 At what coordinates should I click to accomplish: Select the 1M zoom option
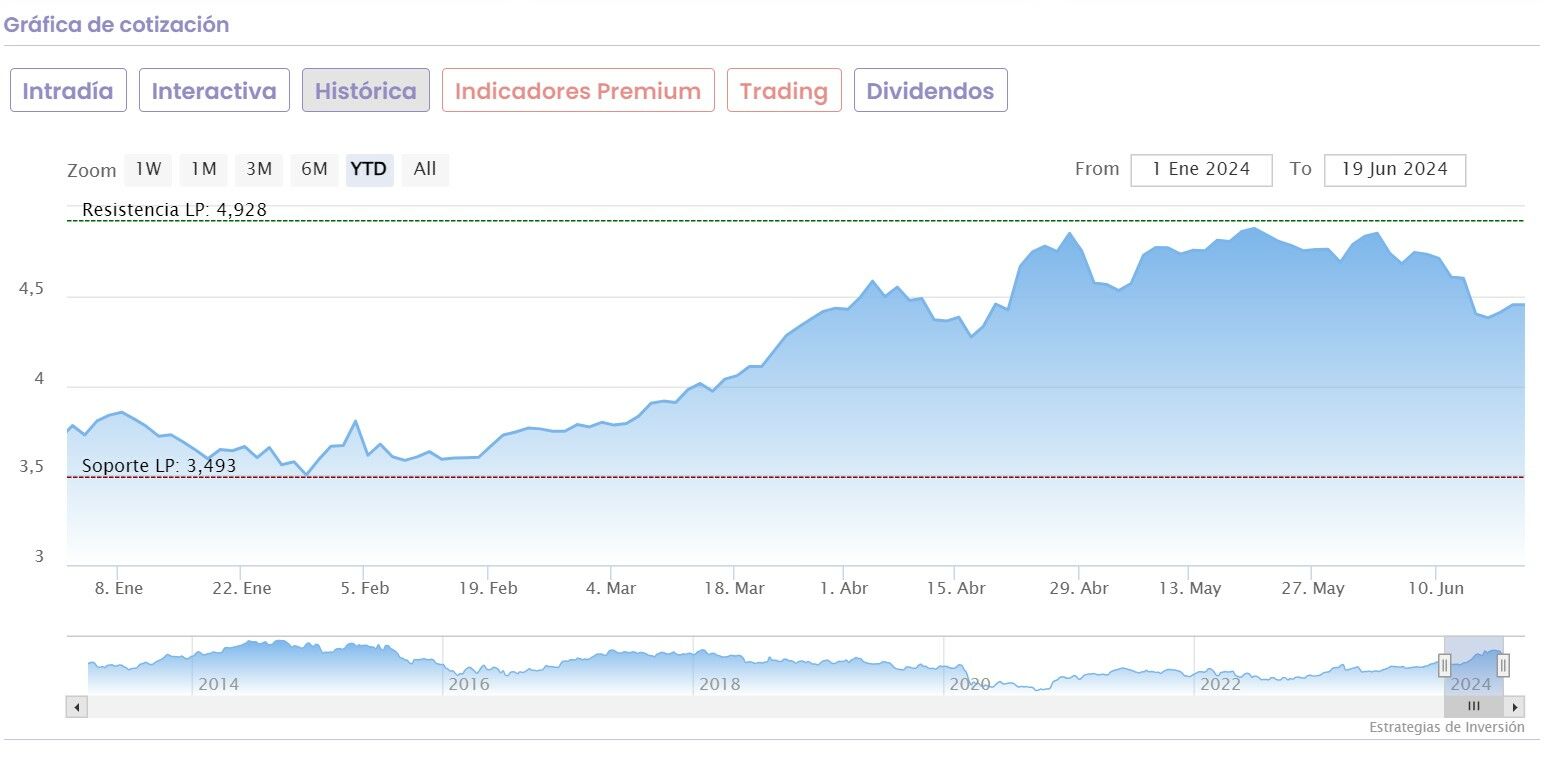[x=204, y=169]
